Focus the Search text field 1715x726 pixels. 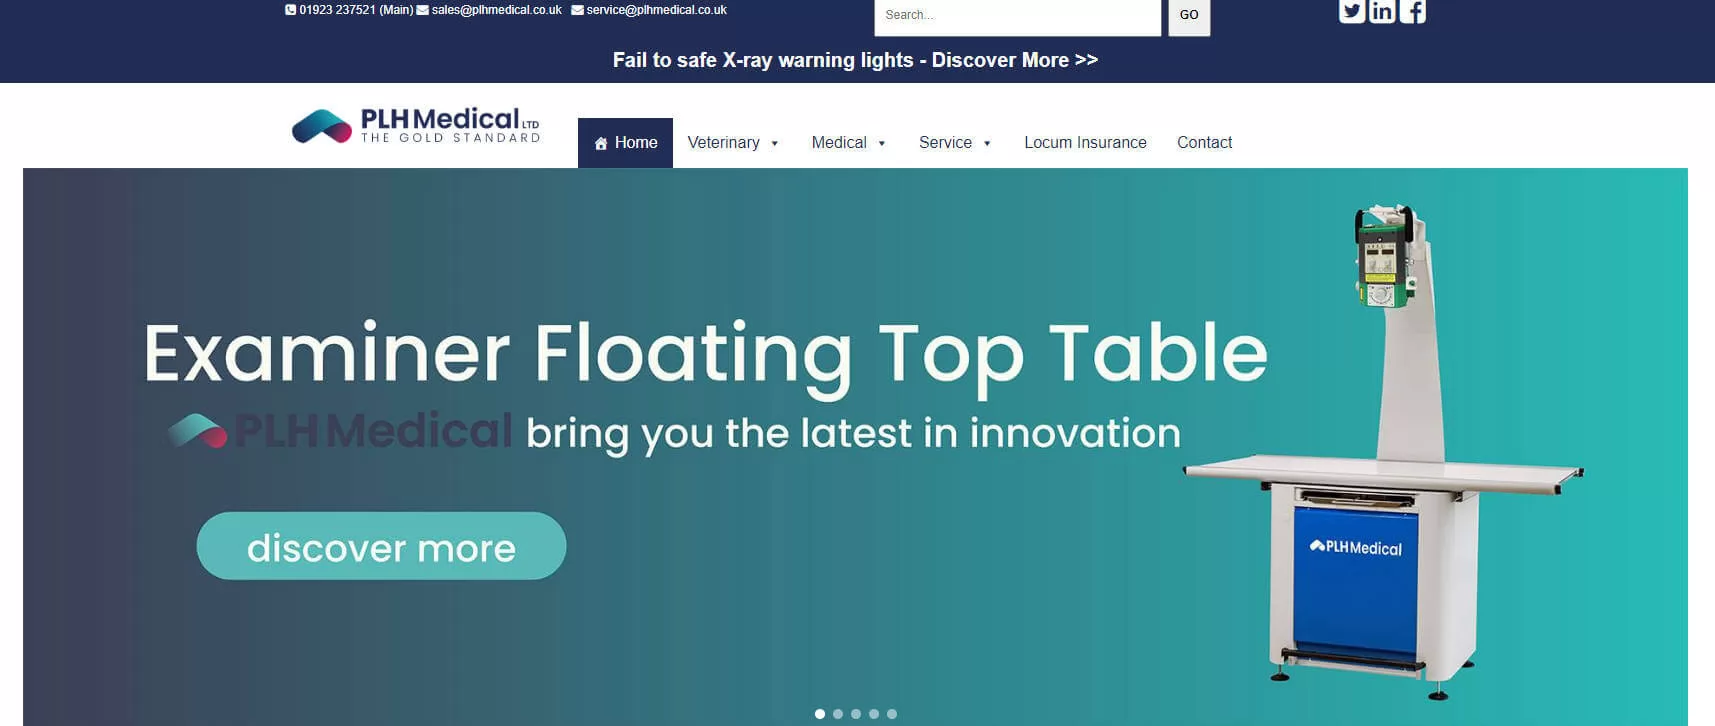tap(1017, 15)
